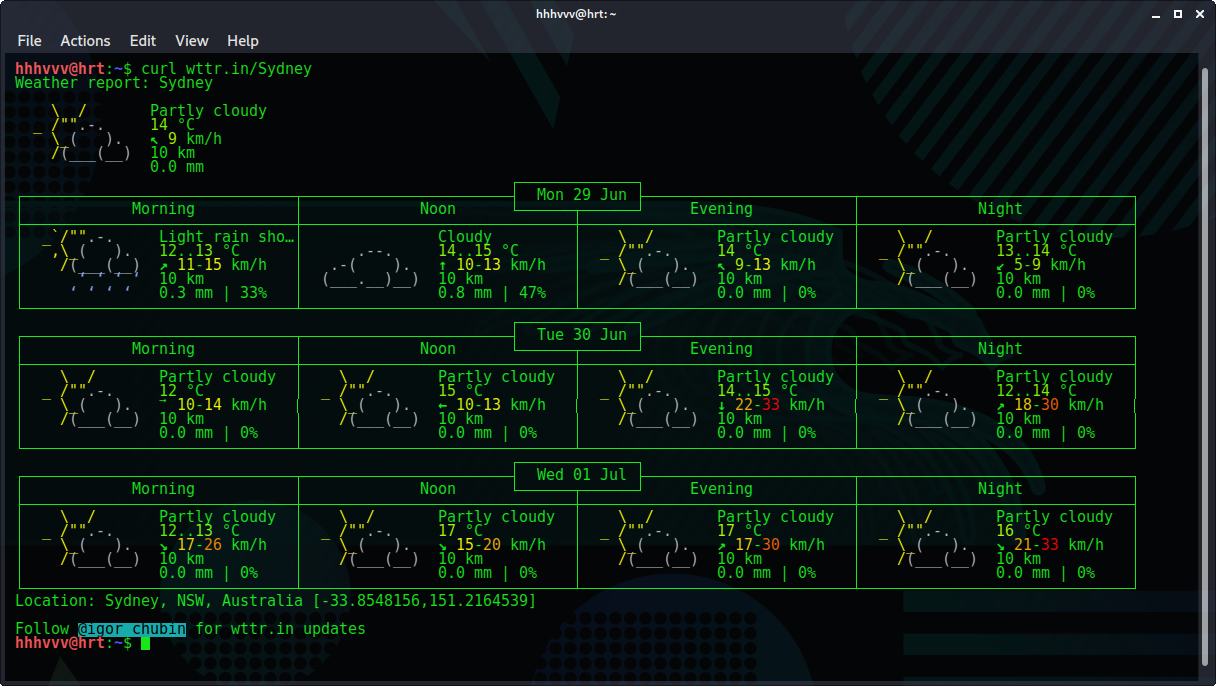The height and width of the screenshot is (686, 1216).
Task: Minimize the terminal window
Action: point(1155,14)
